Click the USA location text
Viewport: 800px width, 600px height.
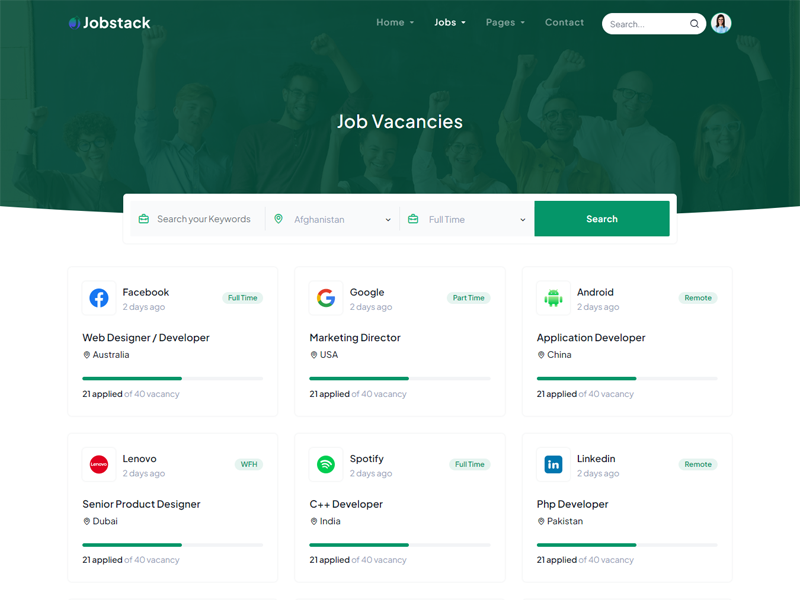[329, 355]
